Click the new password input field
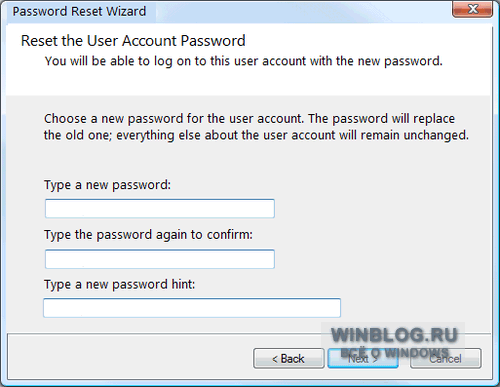Image resolution: width=500 pixels, height=387 pixels. tap(160, 209)
